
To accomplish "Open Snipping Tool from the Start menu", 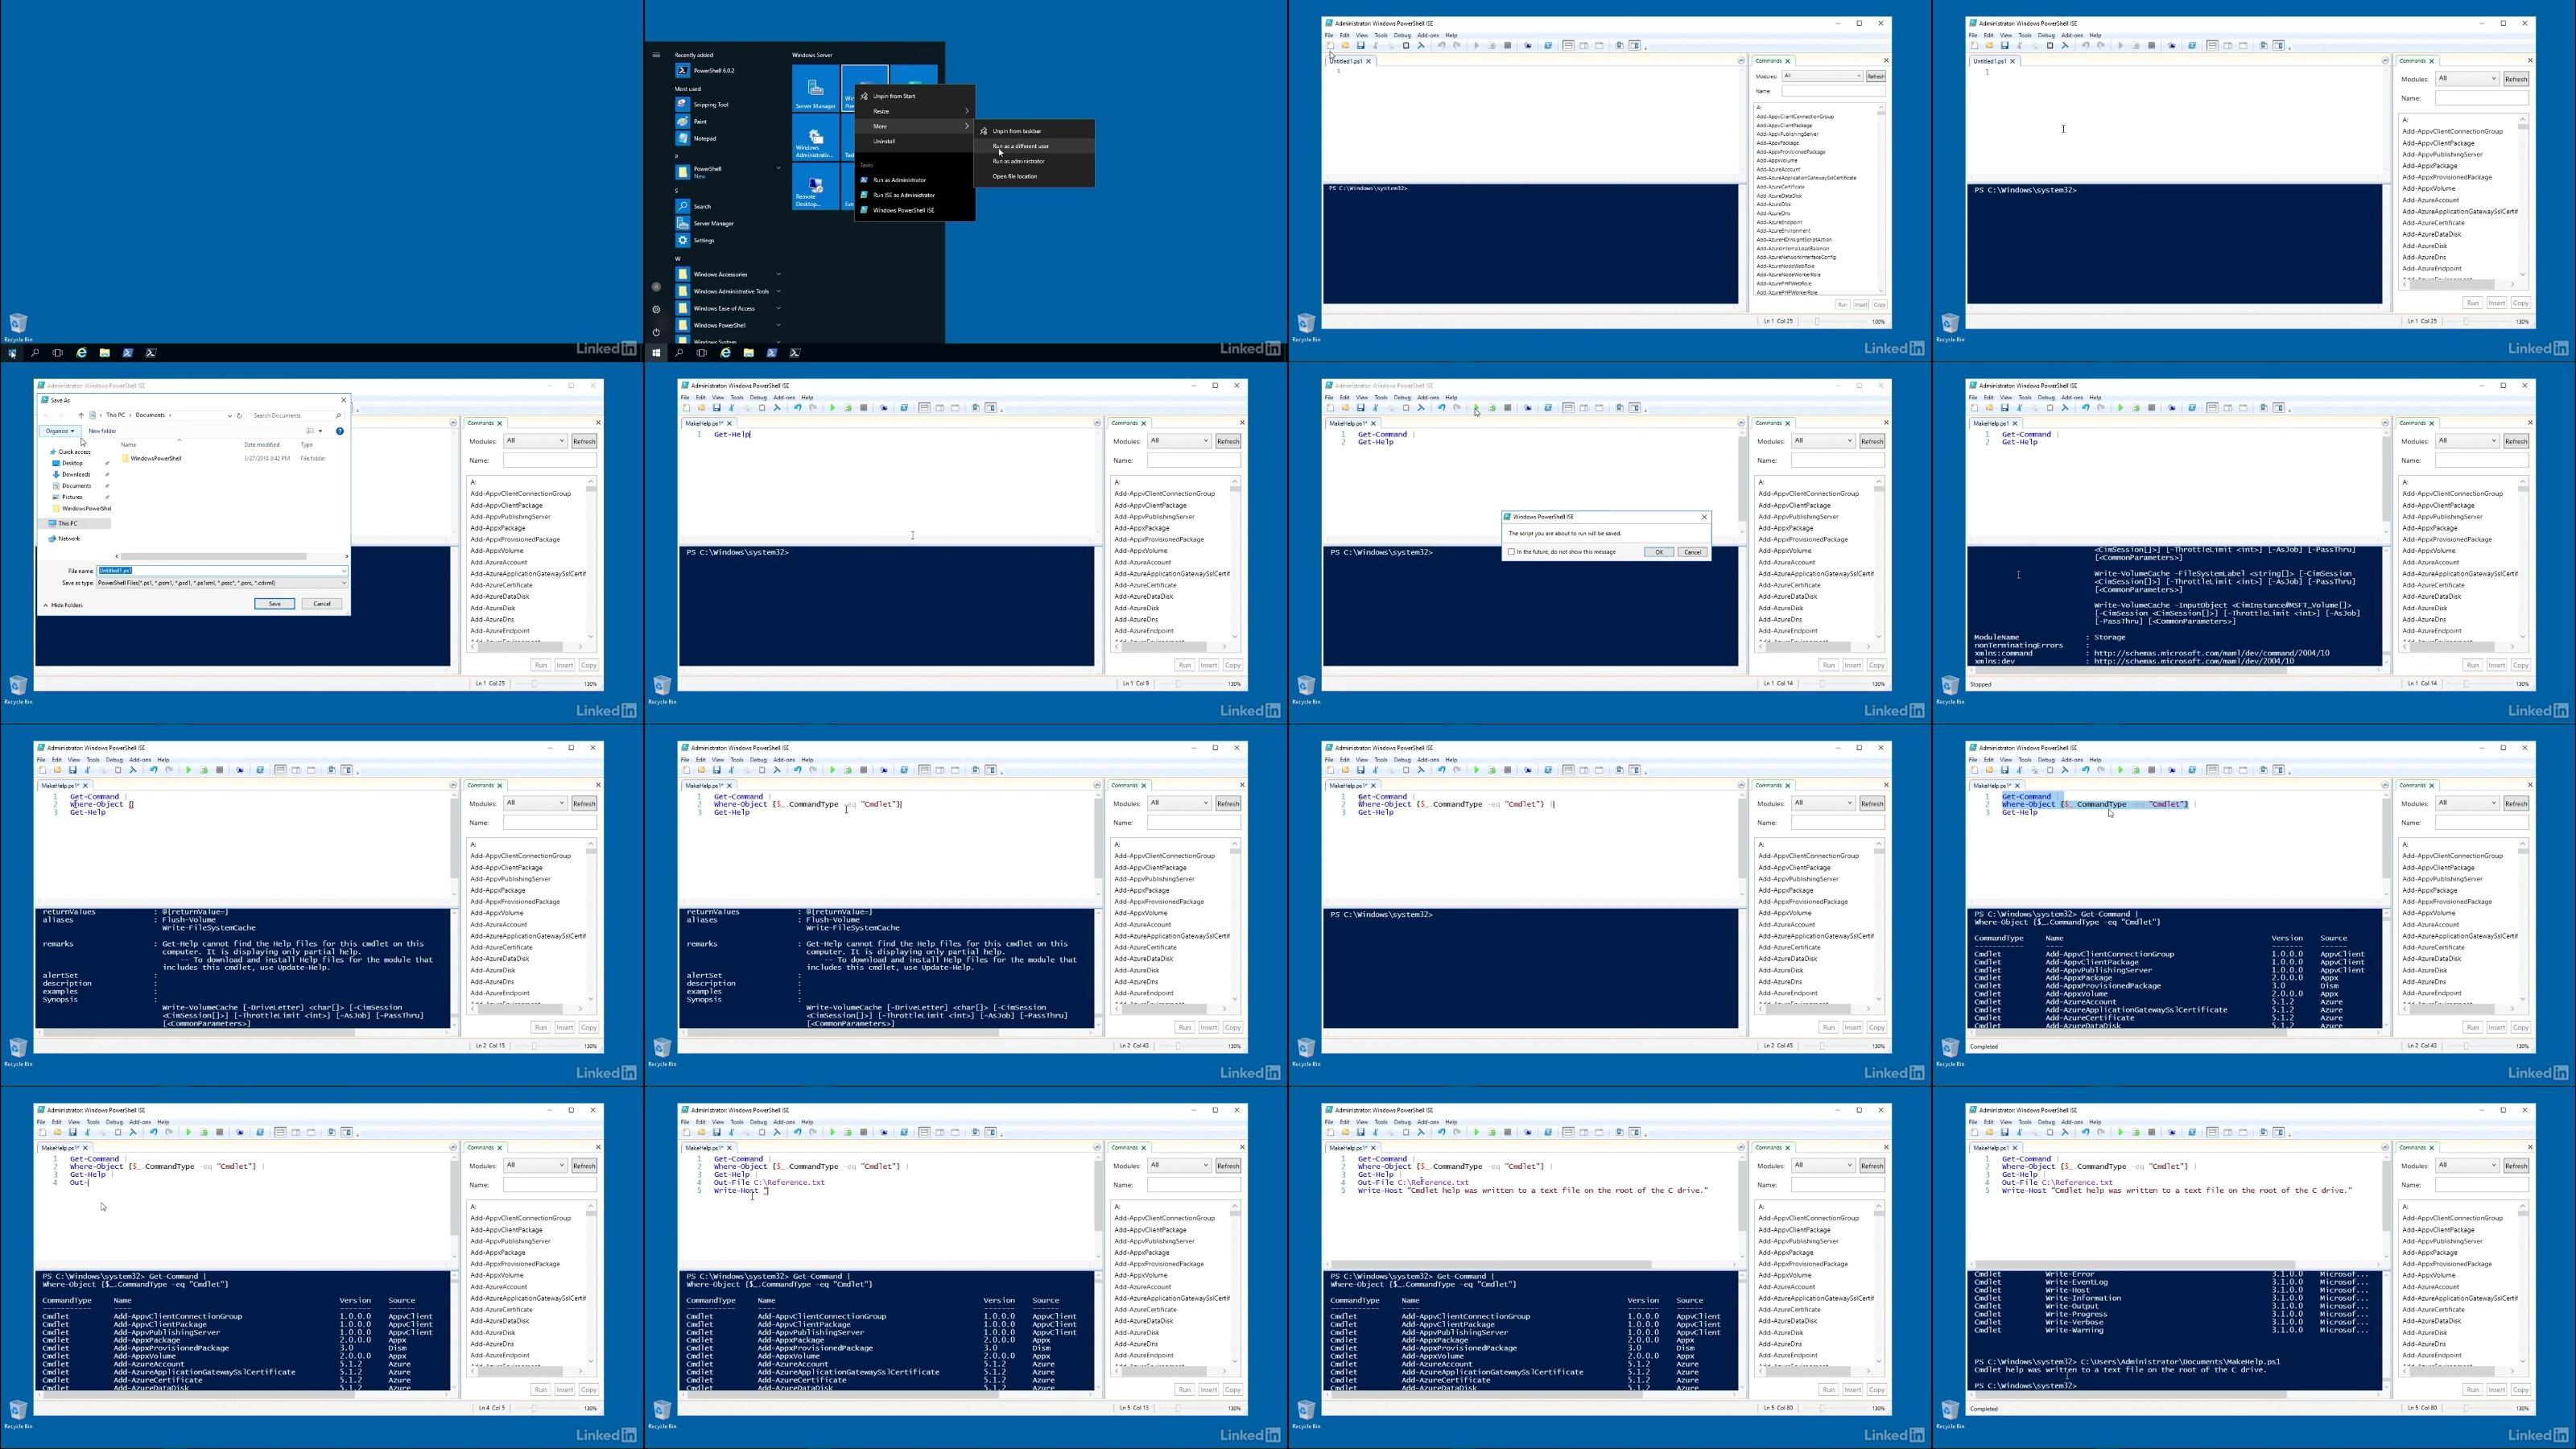I will [x=711, y=104].
